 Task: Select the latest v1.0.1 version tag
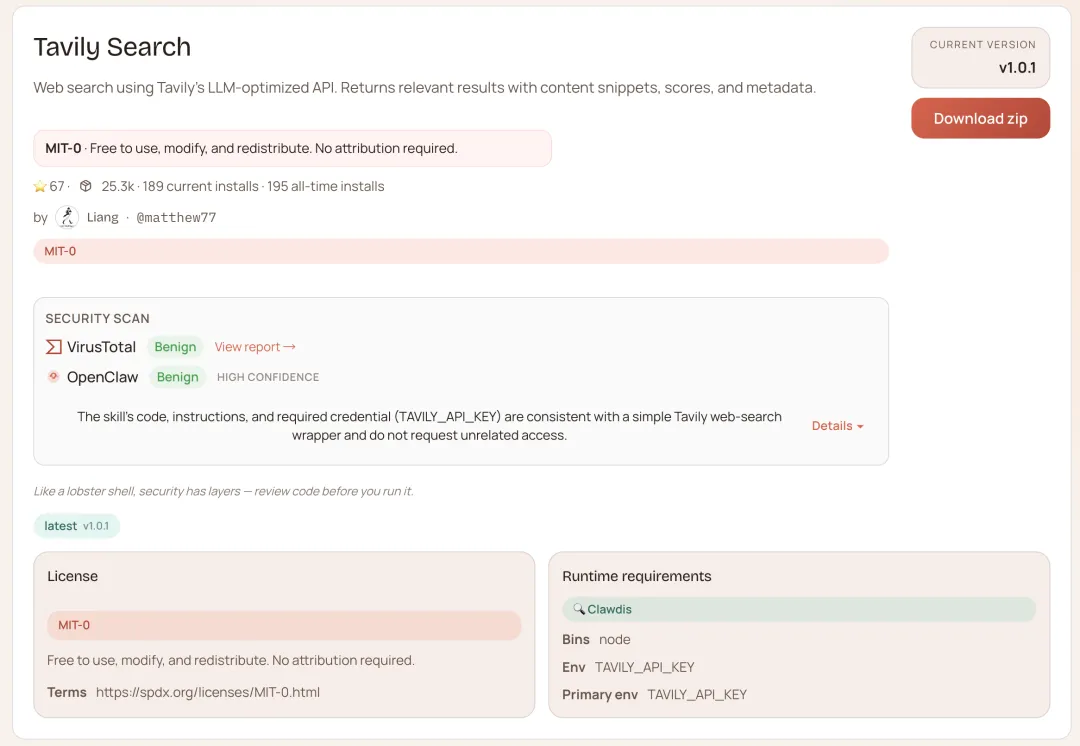pyautogui.click(x=76, y=526)
